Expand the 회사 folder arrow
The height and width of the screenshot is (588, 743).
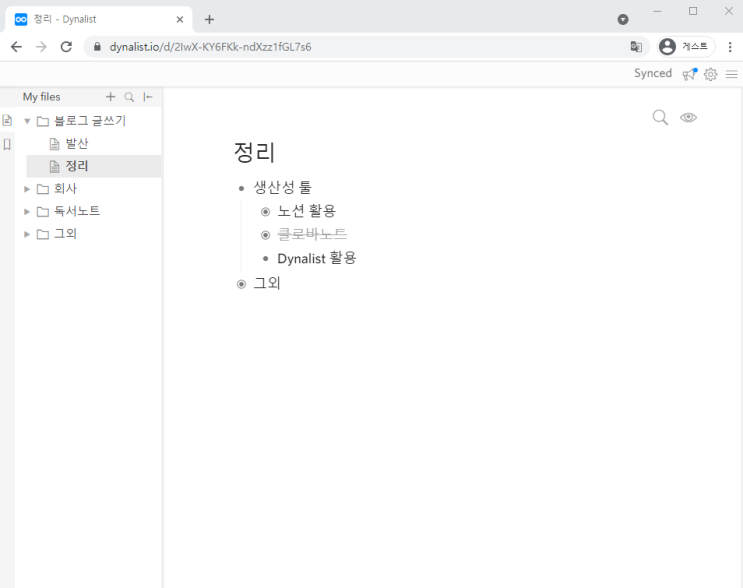pyautogui.click(x=27, y=189)
